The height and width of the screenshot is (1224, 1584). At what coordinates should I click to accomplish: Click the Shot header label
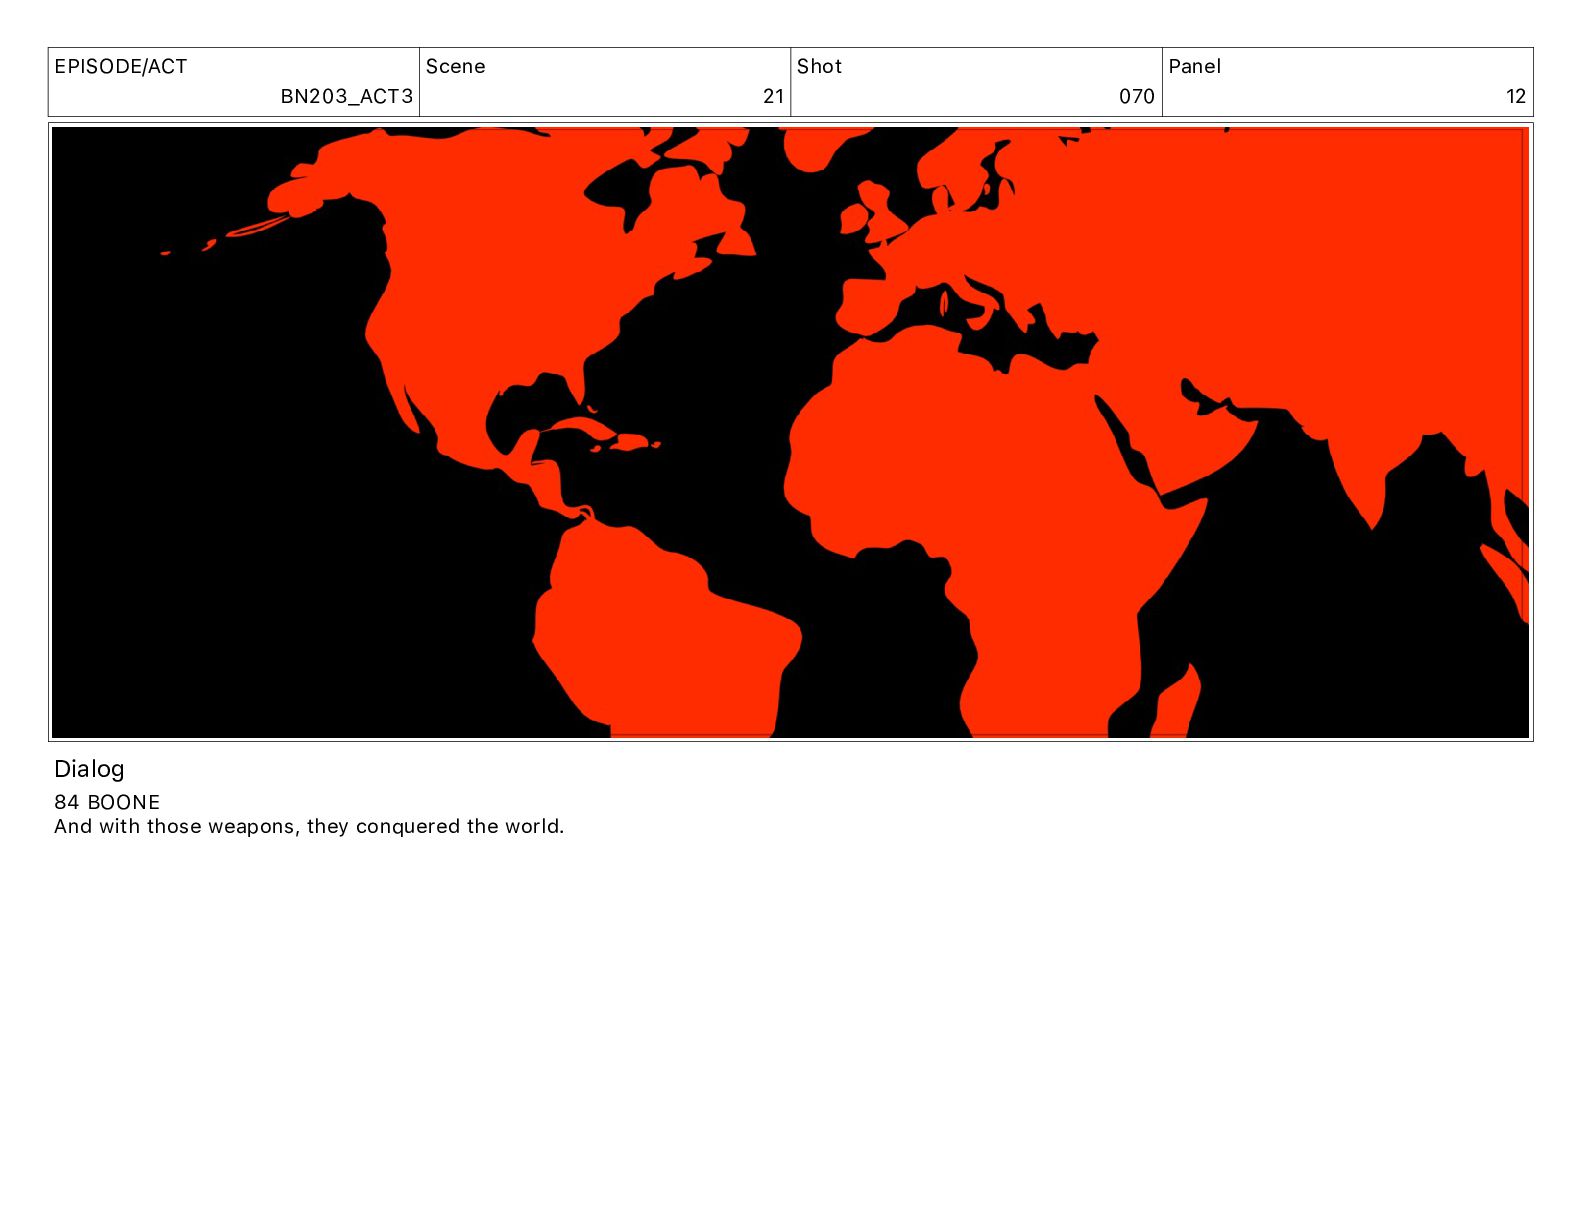(819, 67)
